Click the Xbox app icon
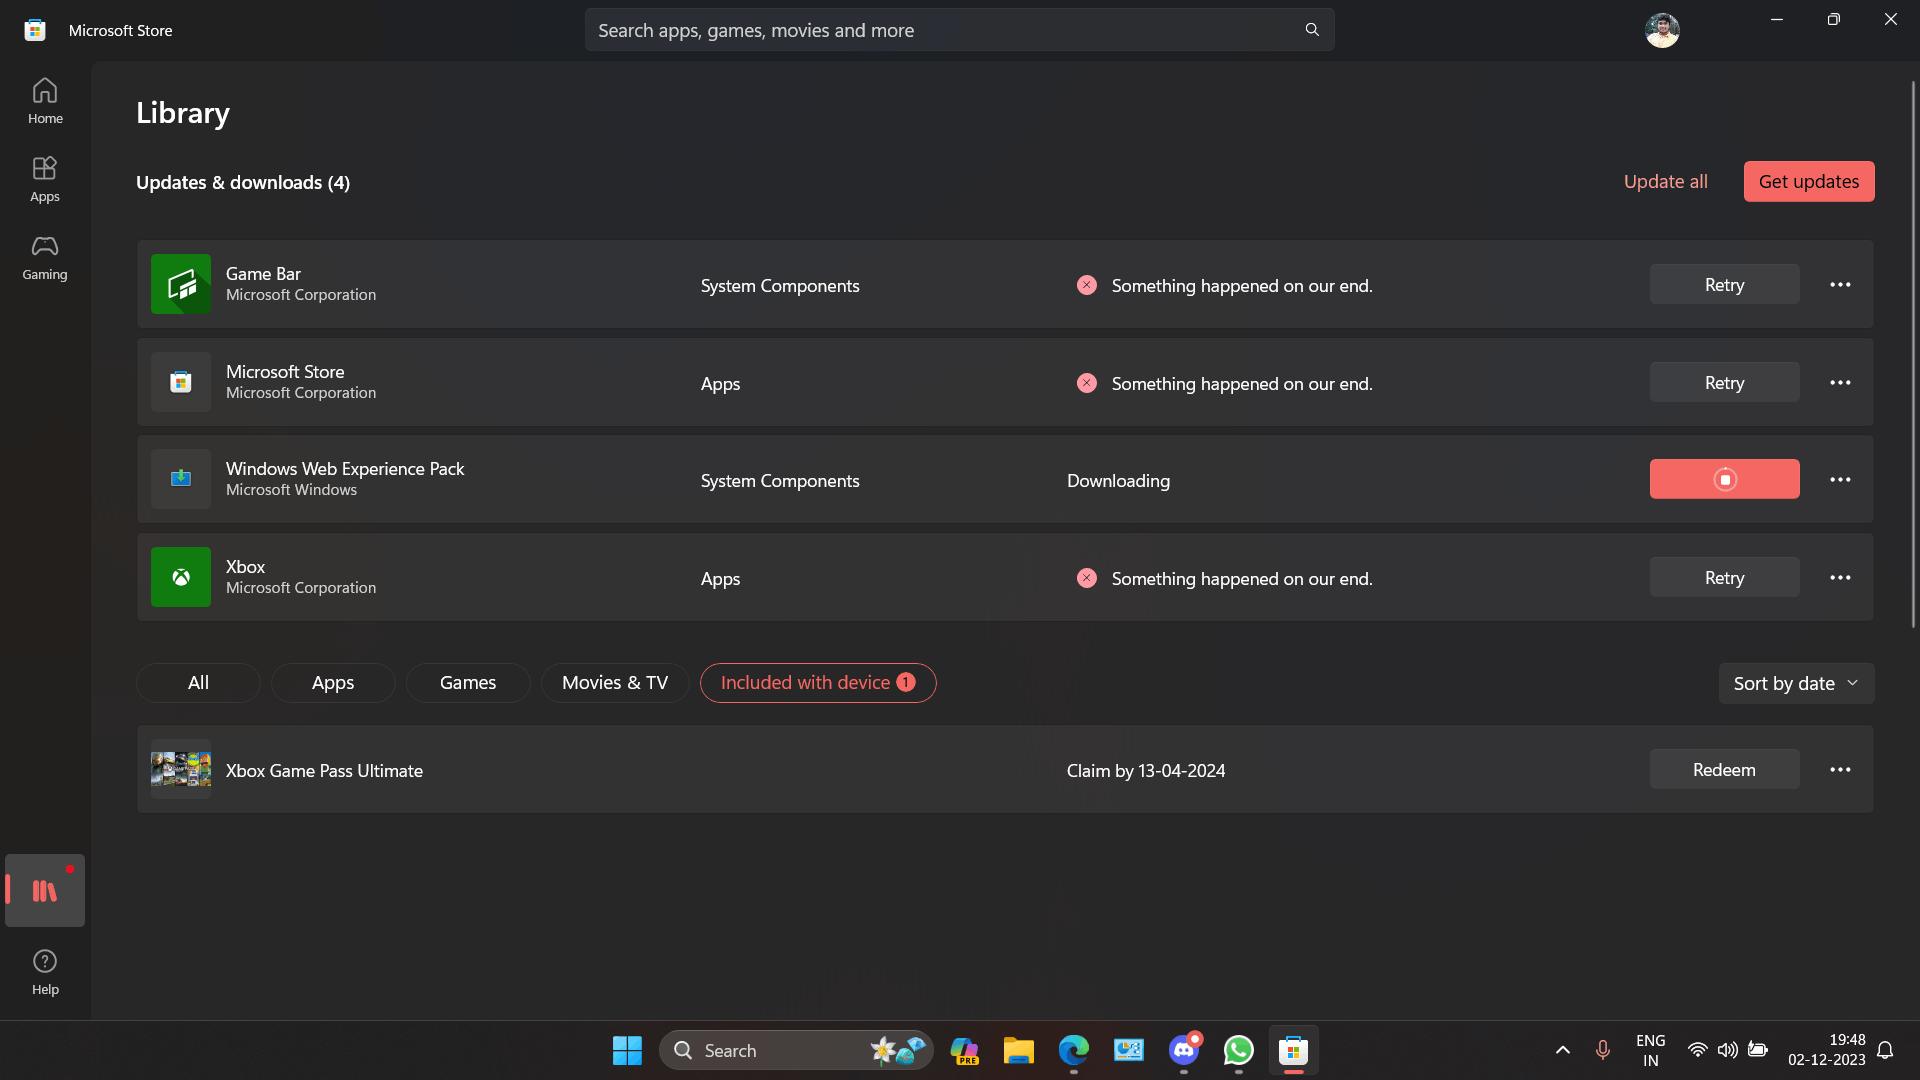Screen dimensions: 1920x1080 click(x=181, y=576)
